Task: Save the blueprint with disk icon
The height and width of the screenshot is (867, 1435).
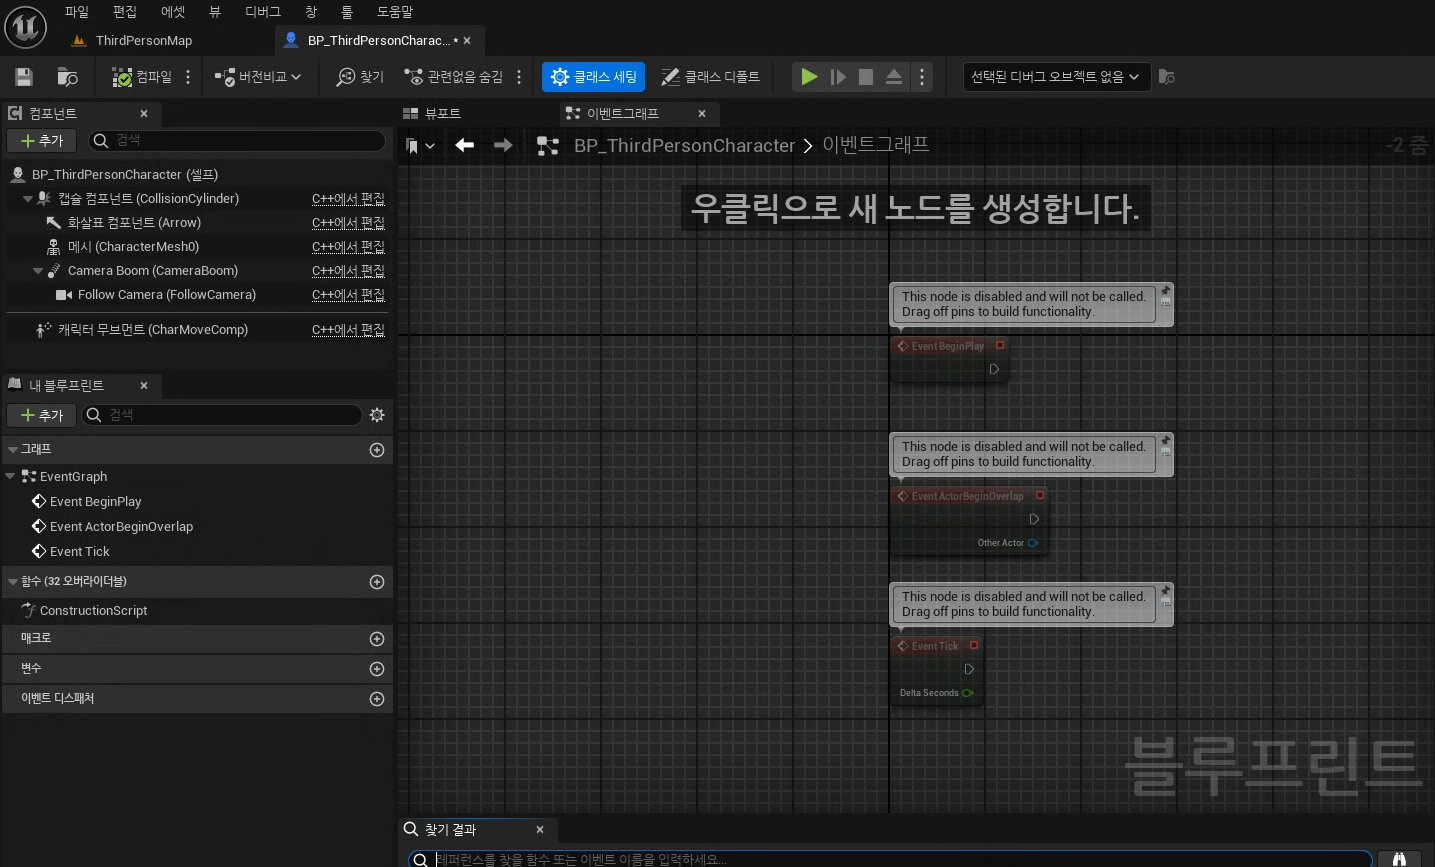Action: coord(24,77)
